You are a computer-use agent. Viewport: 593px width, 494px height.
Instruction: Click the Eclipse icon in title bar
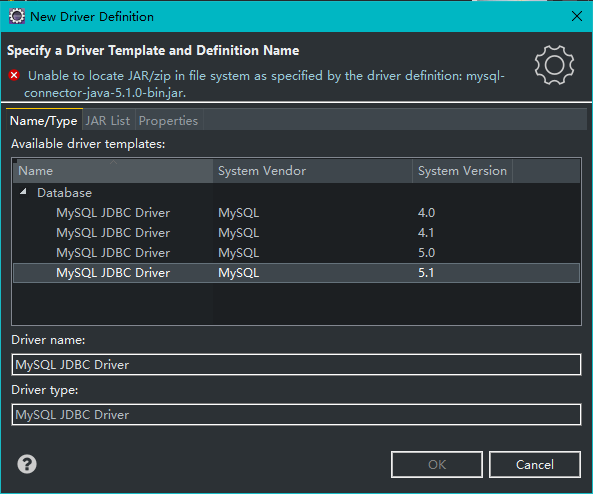point(17,16)
